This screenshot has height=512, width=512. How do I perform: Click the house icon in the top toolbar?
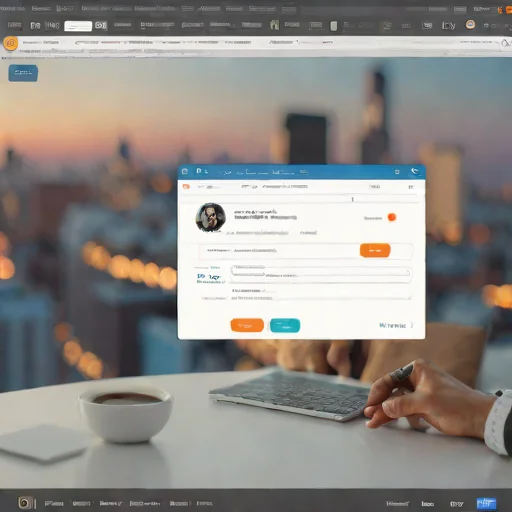(274, 25)
